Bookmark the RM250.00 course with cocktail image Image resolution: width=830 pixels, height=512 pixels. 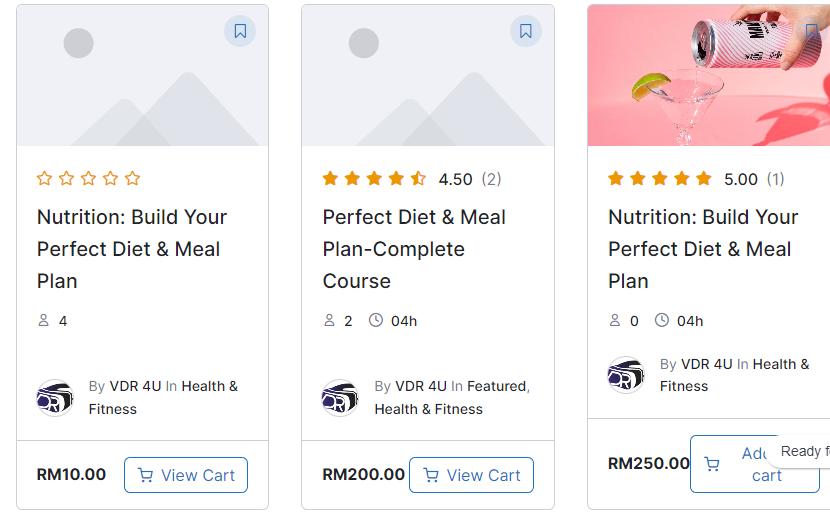(811, 31)
